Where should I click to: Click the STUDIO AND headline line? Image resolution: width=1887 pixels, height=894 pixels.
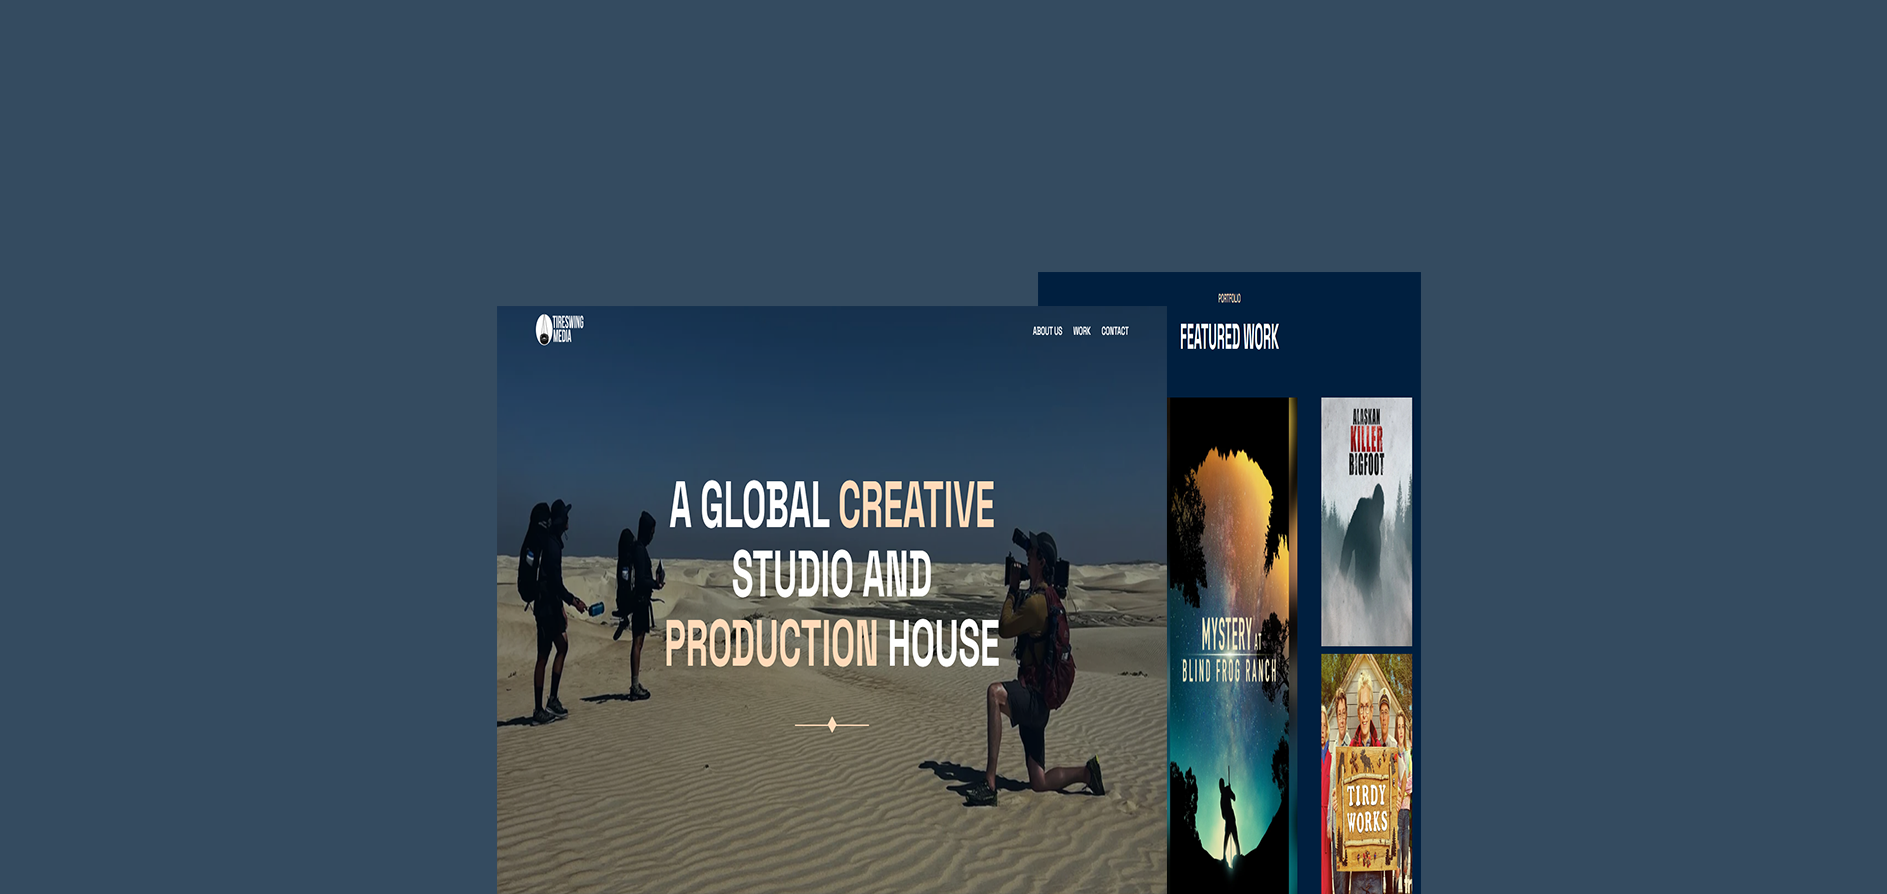click(831, 575)
